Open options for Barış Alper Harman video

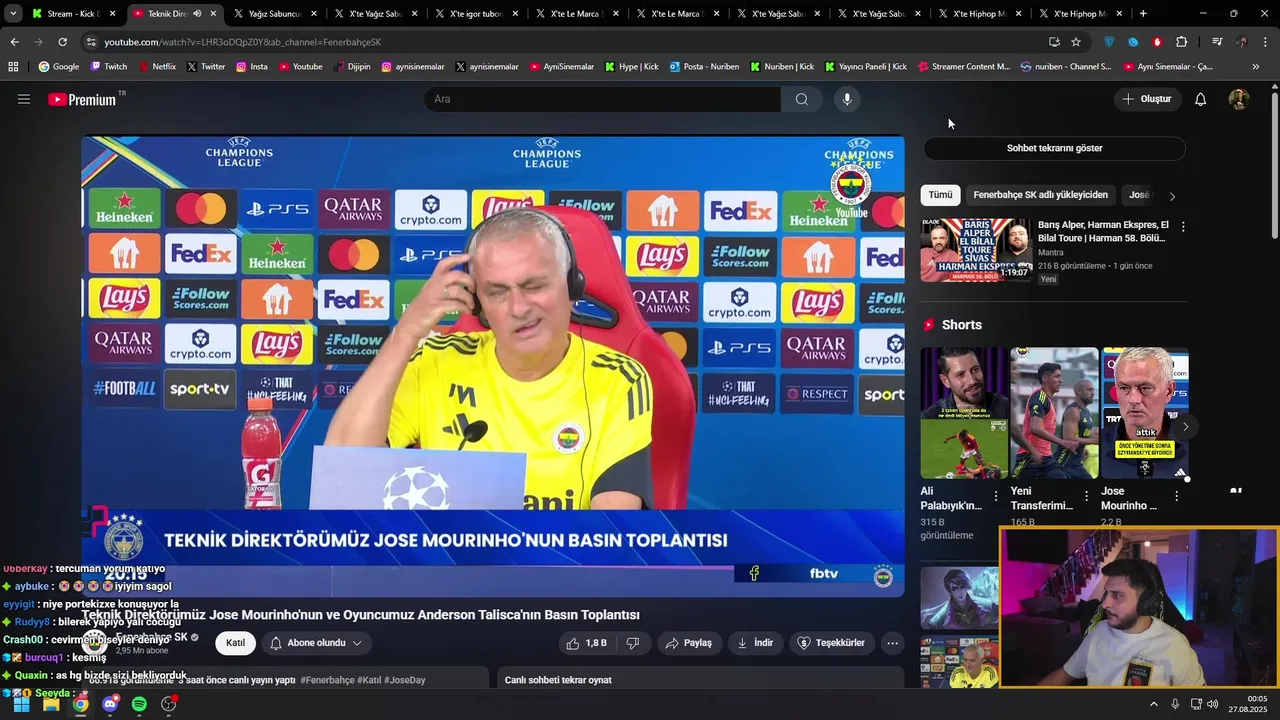[1183, 227]
